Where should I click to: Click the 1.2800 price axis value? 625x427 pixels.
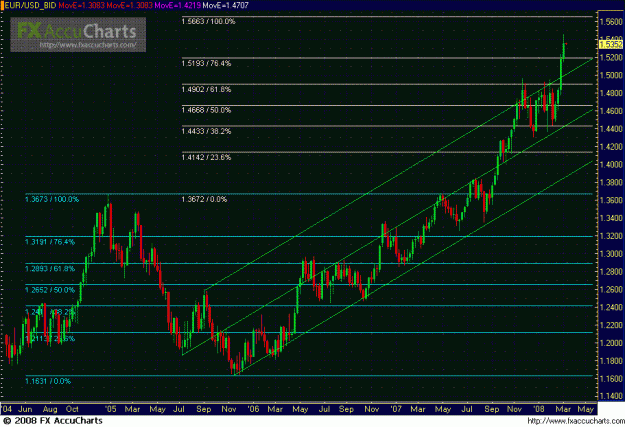click(x=611, y=272)
